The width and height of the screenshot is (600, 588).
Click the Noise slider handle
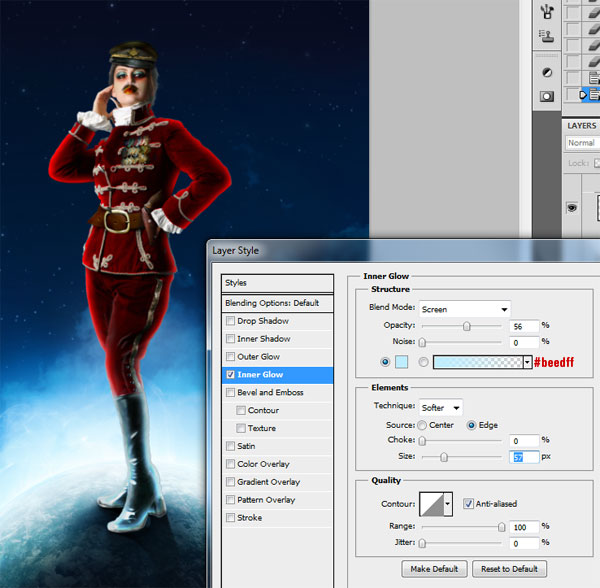tap(422, 342)
